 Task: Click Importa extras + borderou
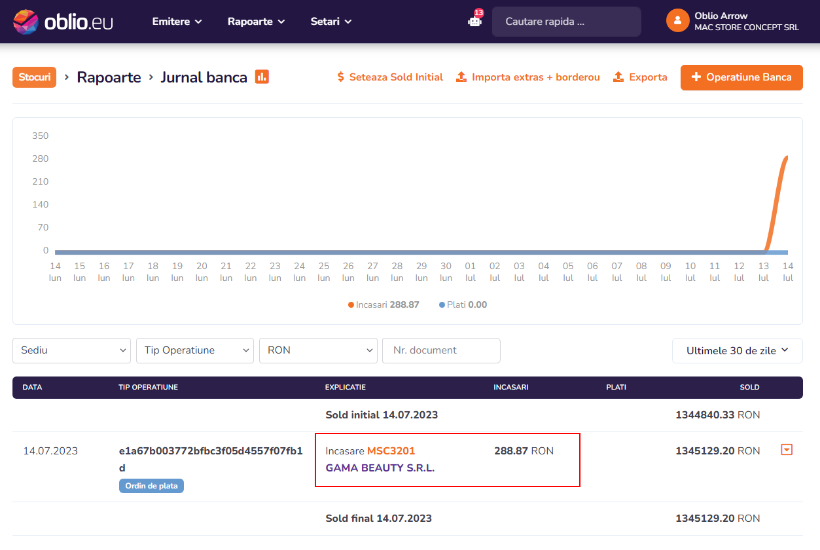pyautogui.click(x=527, y=77)
